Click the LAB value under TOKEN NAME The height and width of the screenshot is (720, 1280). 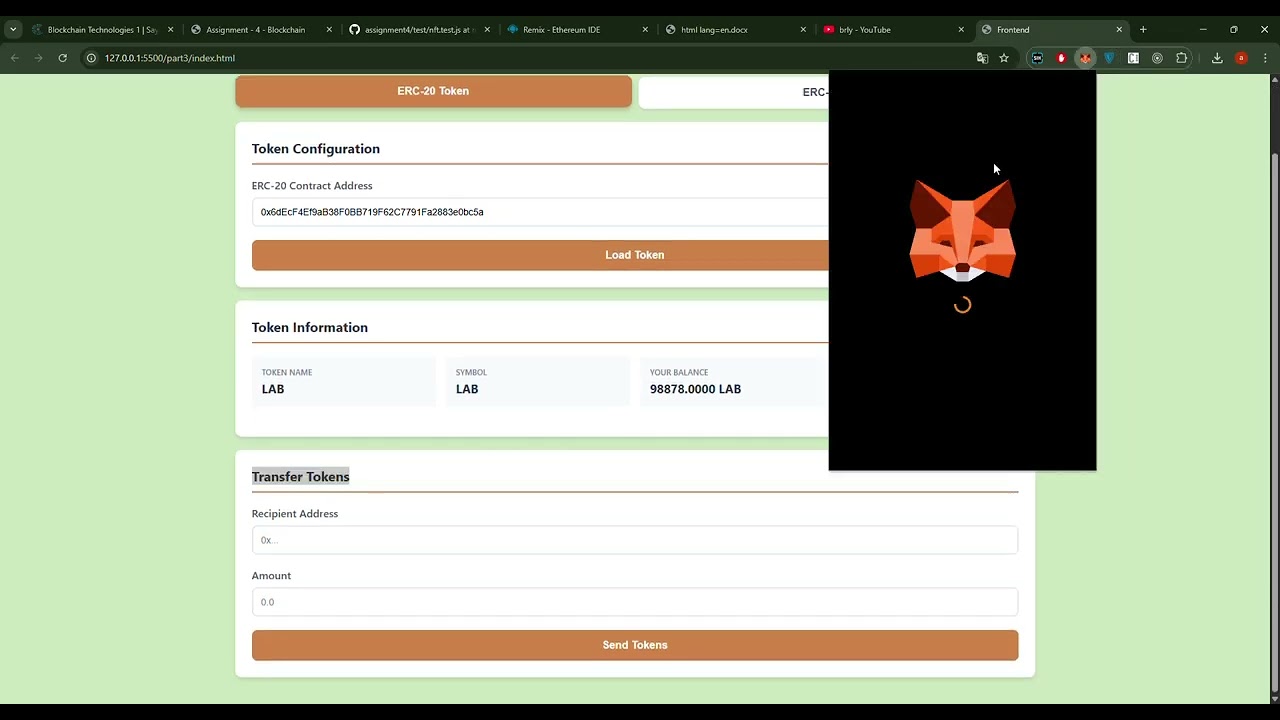coord(273,389)
